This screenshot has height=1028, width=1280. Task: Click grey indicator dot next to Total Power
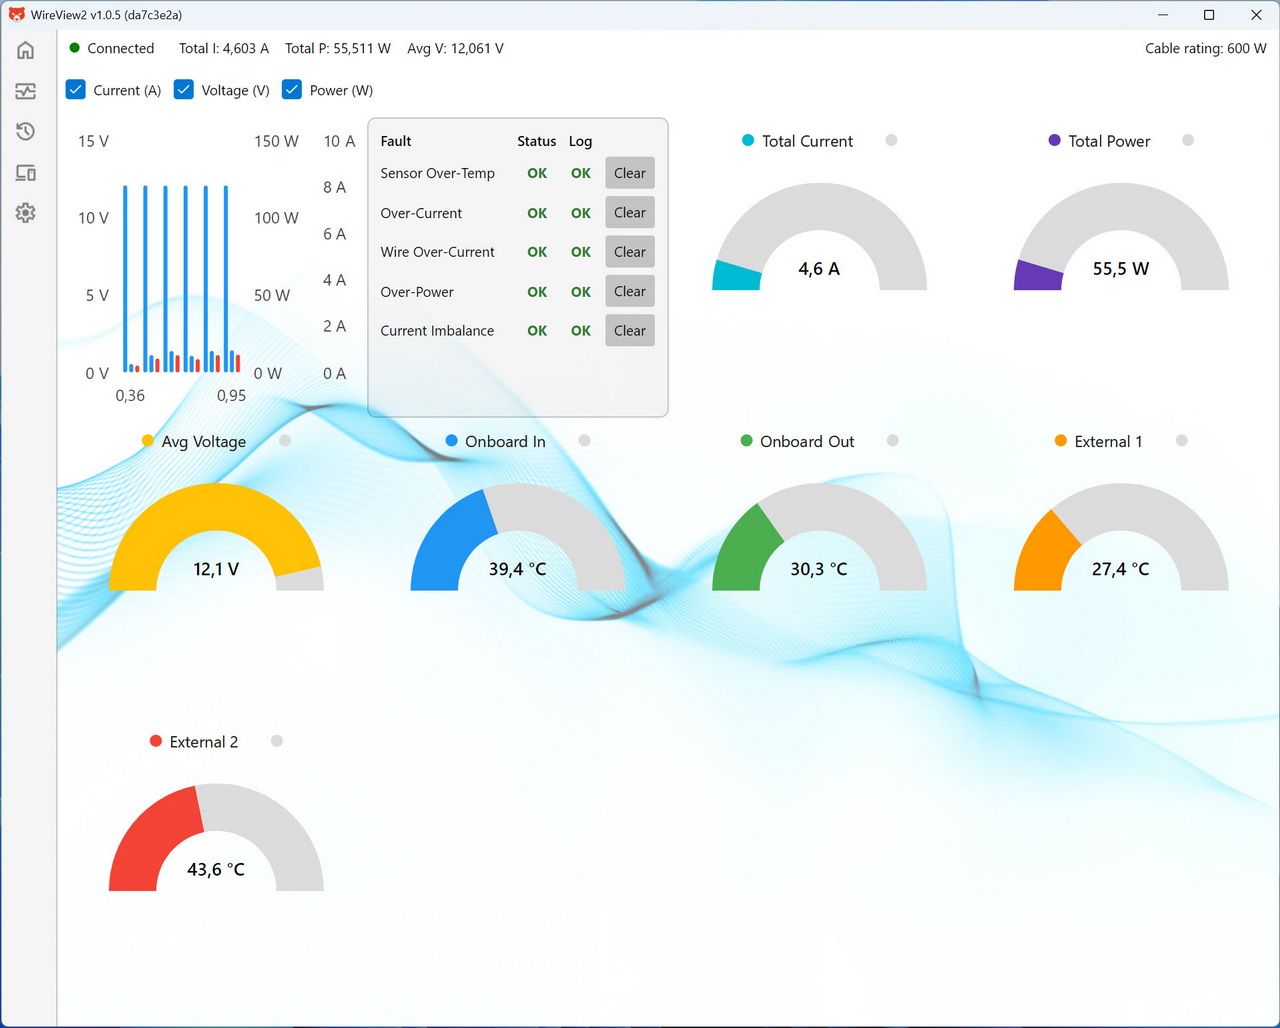pos(1188,141)
